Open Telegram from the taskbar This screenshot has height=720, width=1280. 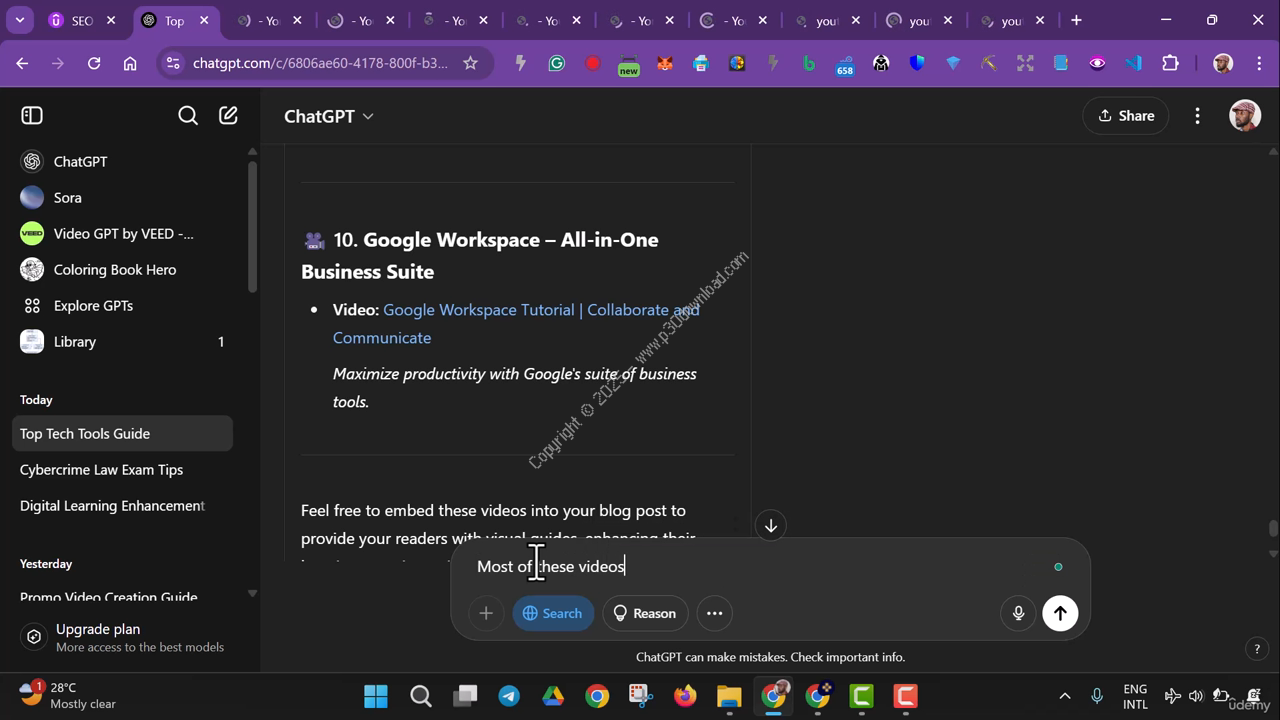click(x=509, y=696)
